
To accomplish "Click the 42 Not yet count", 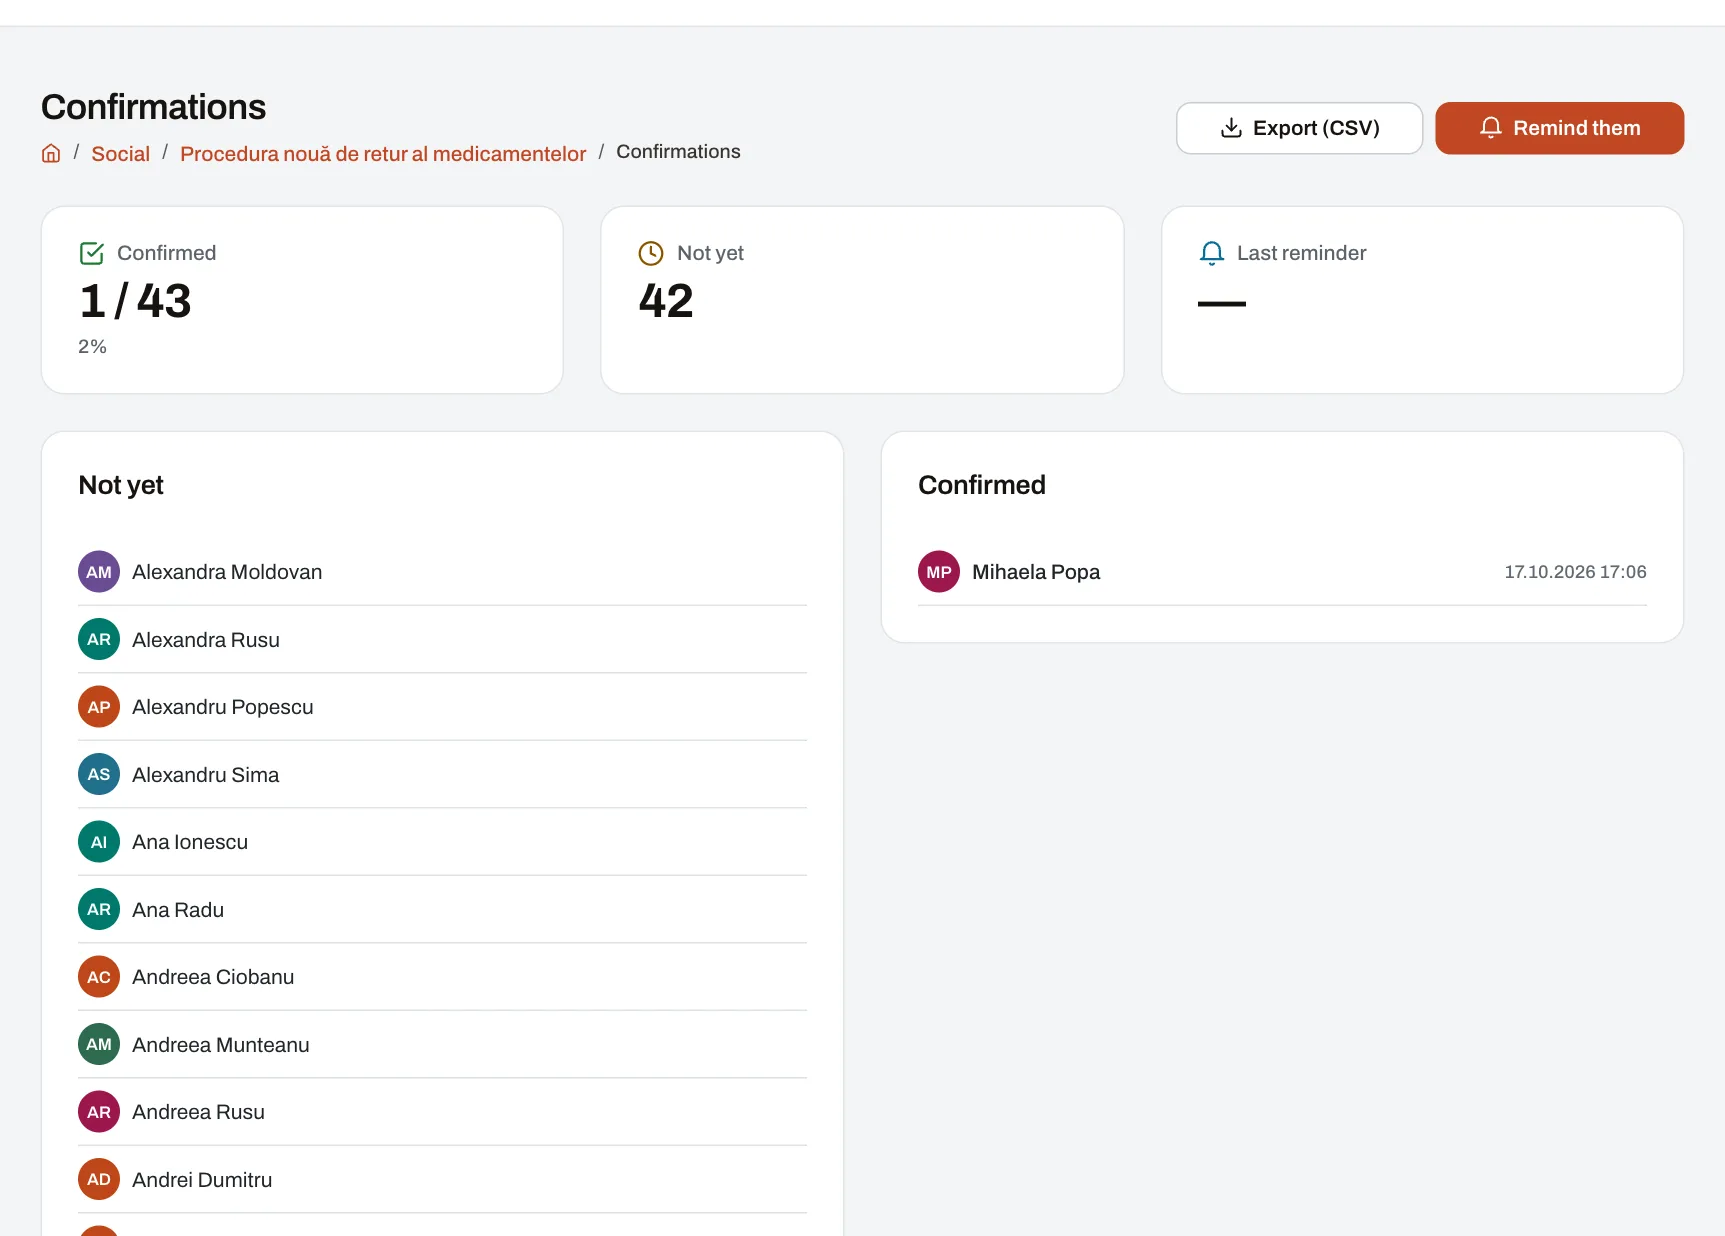I will (666, 301).
